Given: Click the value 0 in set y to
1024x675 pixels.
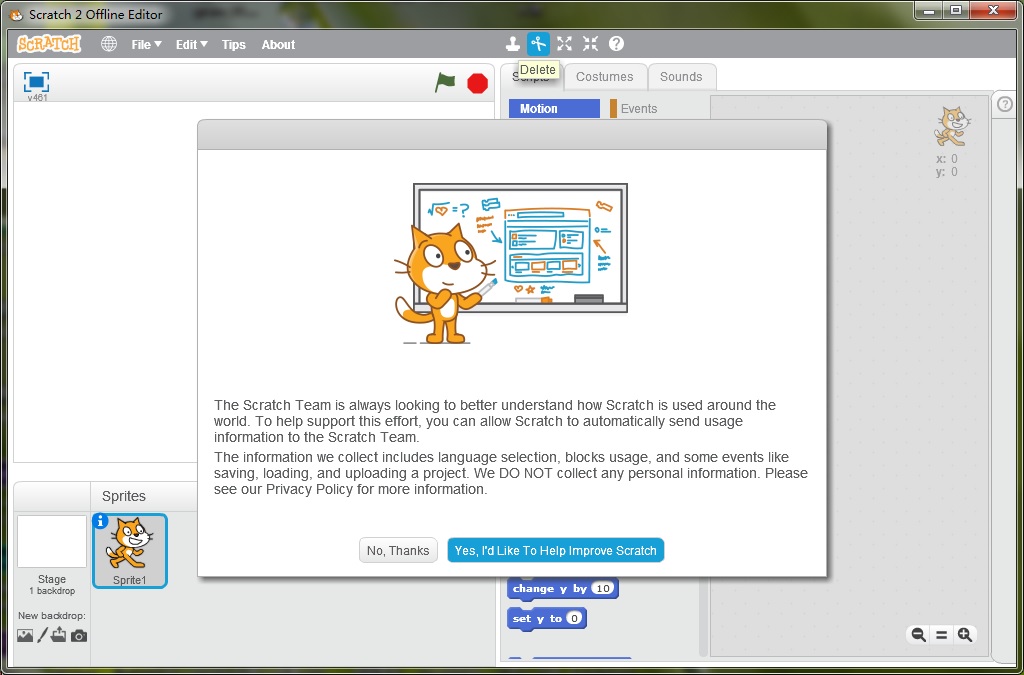Looking at the screenshot, I should [x=573, y=618].
